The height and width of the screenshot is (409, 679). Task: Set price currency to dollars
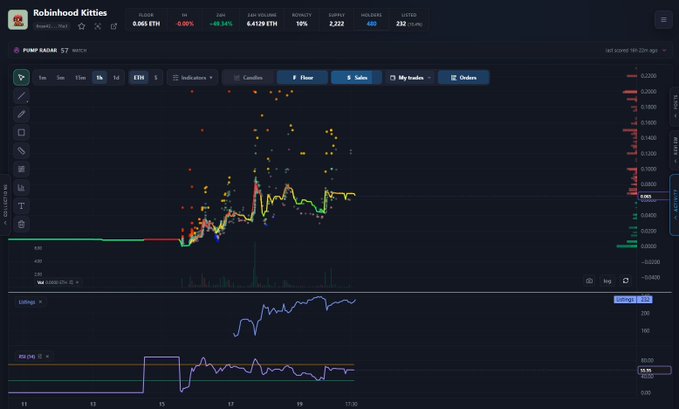pyautogui.click(x=155, y=78)
